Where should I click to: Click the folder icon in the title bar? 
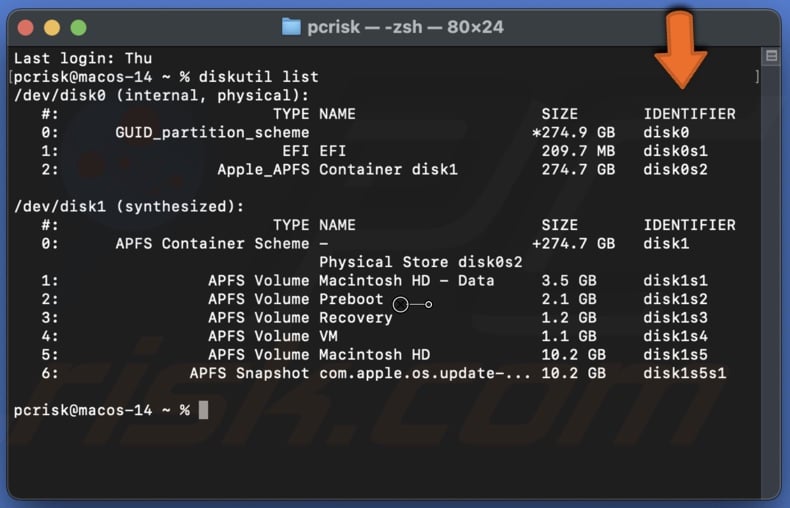pos(291,27)
